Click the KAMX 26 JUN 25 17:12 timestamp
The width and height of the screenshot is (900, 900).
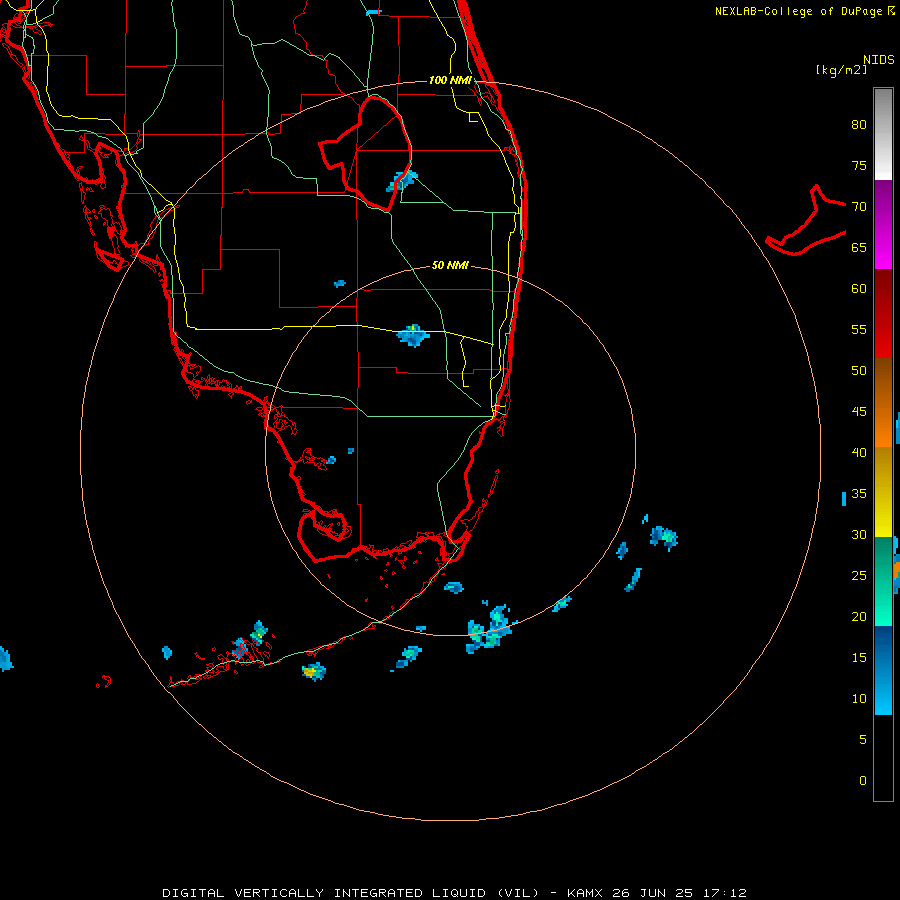pyautogui.click(x=657, y=893)
